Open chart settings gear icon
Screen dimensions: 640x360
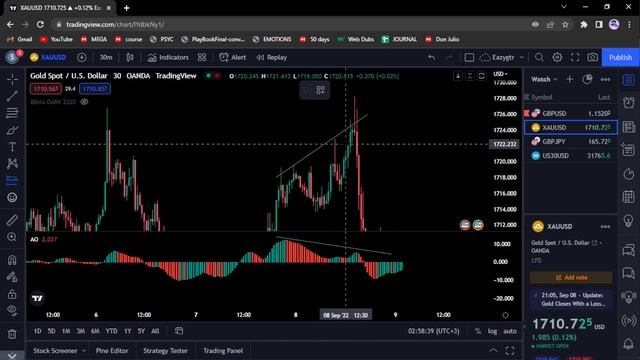click(x=557, y=58)
